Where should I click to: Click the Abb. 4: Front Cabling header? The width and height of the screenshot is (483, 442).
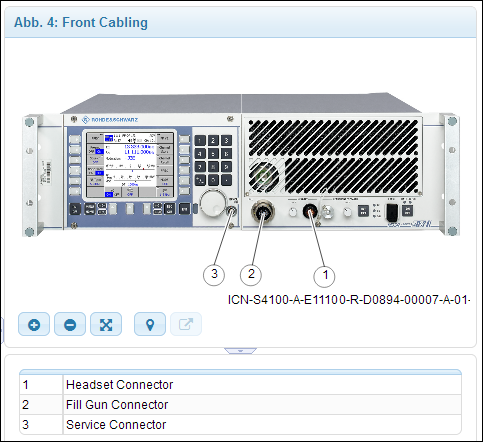tap(81, 23)
